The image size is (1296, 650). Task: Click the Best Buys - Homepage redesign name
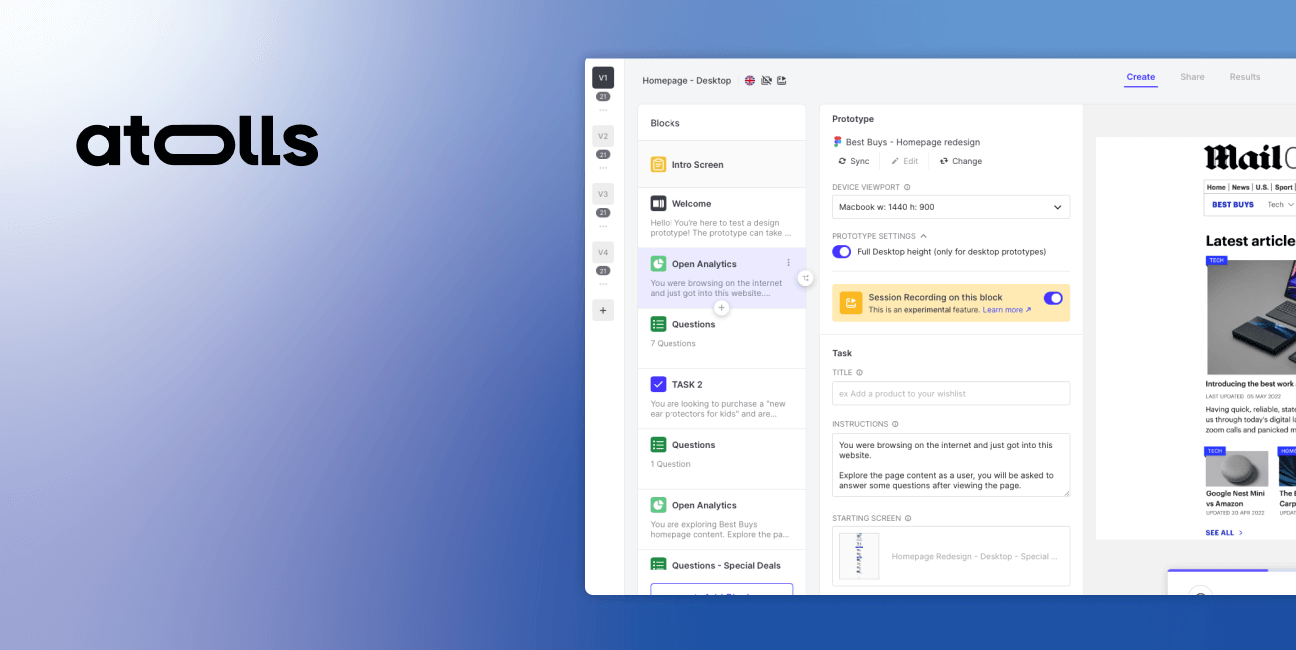pos(913,142)
